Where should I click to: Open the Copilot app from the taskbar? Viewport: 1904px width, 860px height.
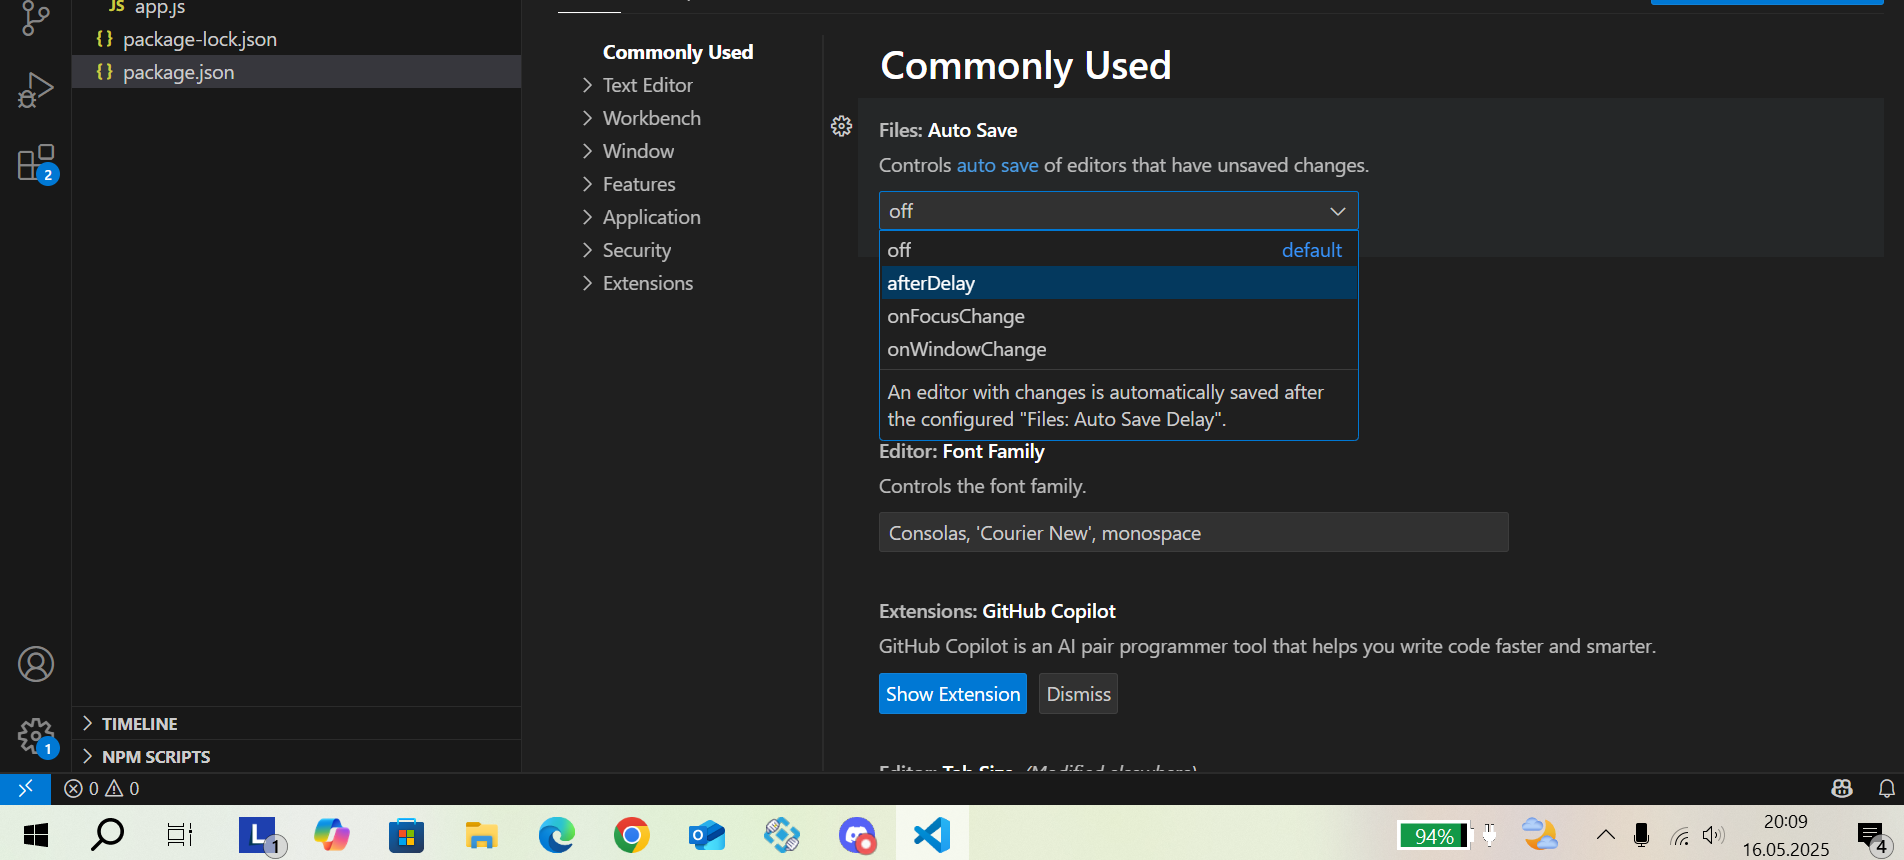331,834
